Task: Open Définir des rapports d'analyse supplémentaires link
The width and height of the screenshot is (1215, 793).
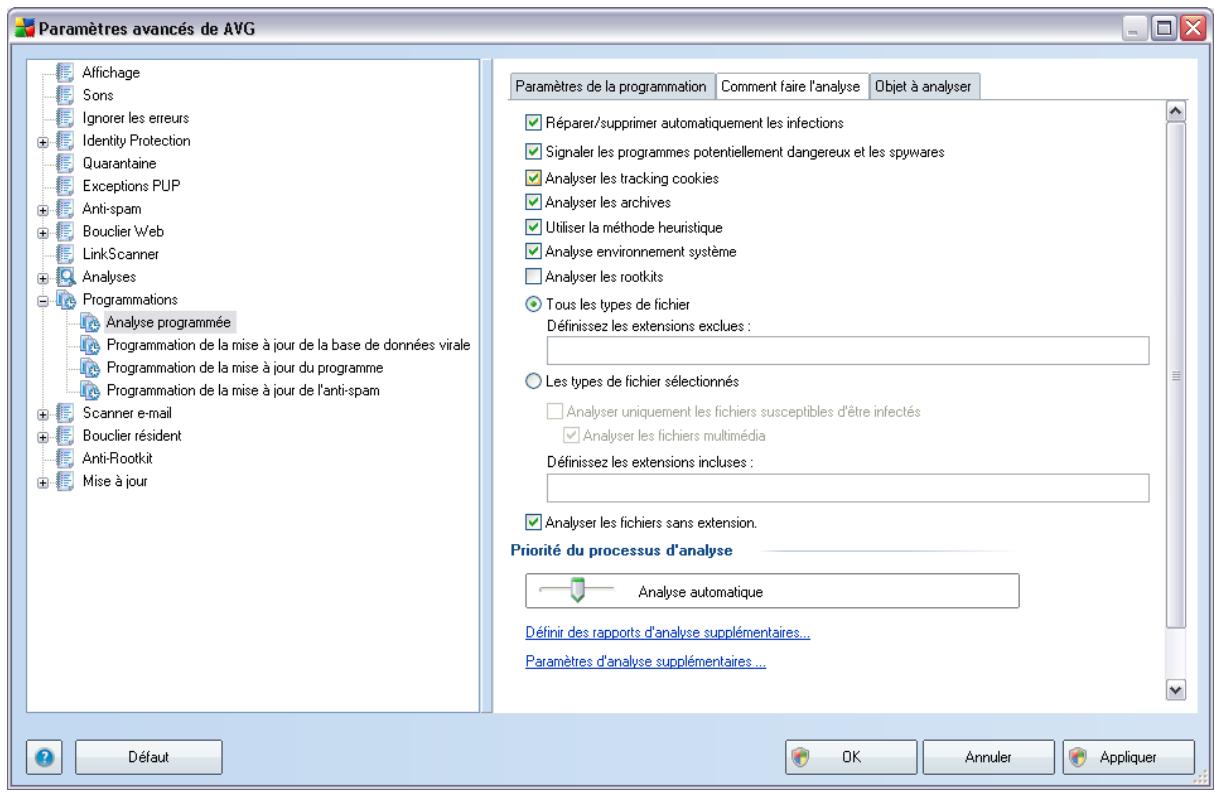Action: click(668, 634)
